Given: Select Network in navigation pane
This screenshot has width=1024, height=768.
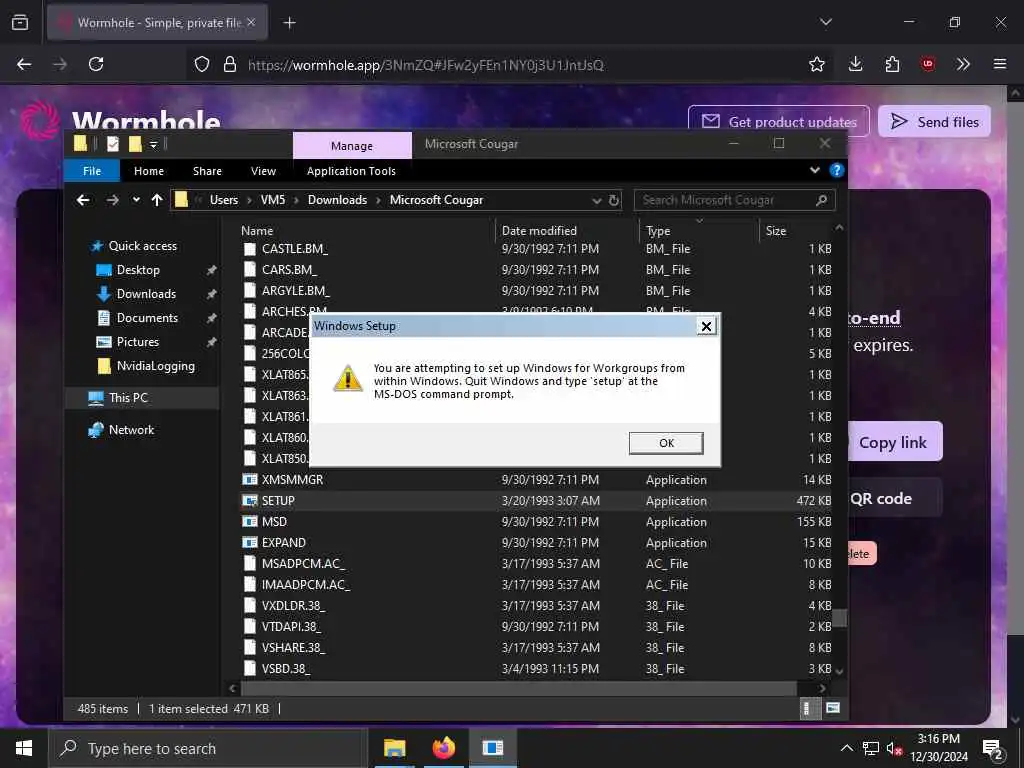Looking at the screenshot, I should pyautogui.click(x=131, y=430).
